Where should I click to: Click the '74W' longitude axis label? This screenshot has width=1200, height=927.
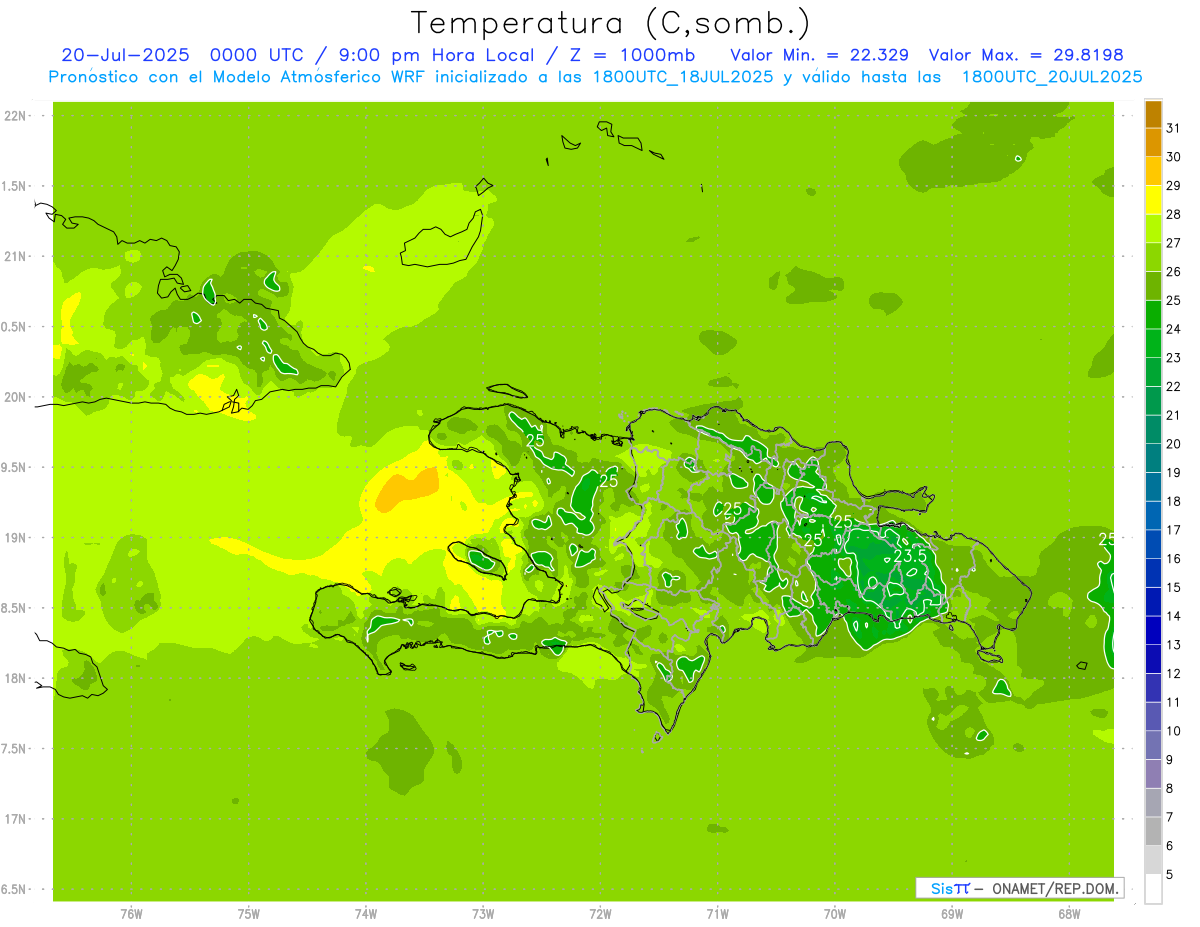(x=366, y=914)
